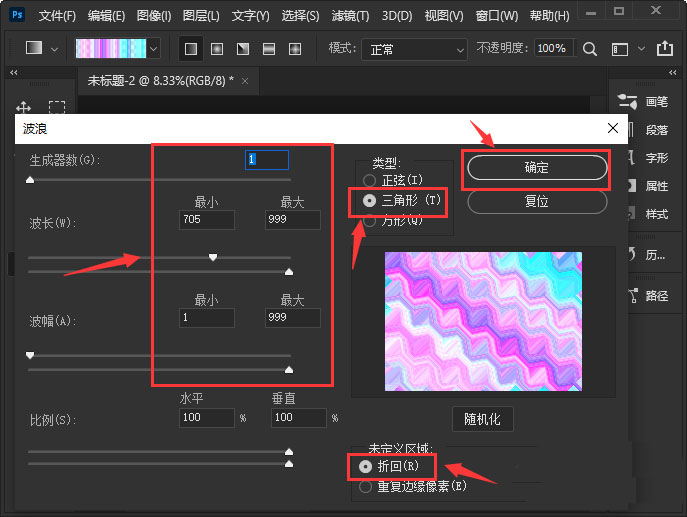Open the 画笔 brush panel
Screen dimensions: 687x517
tap(643, 102)
